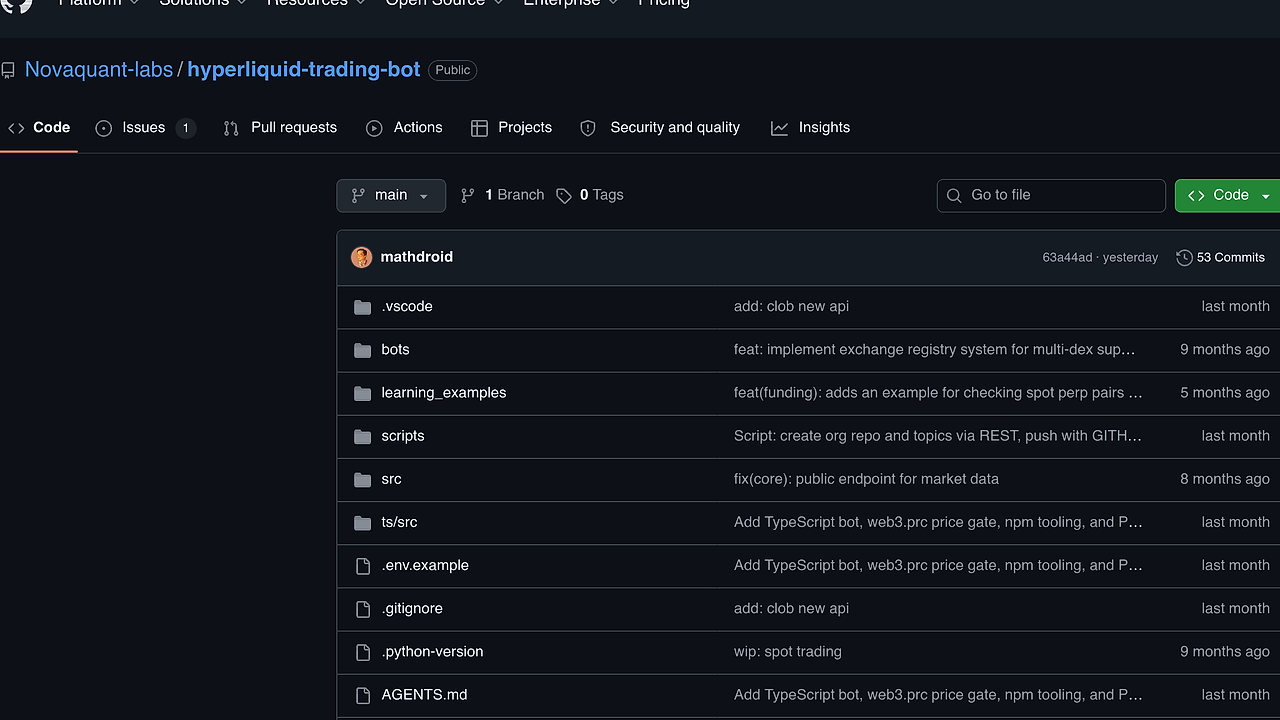Click the Public visibility badge
The image size is (1280, 720).
453,70
